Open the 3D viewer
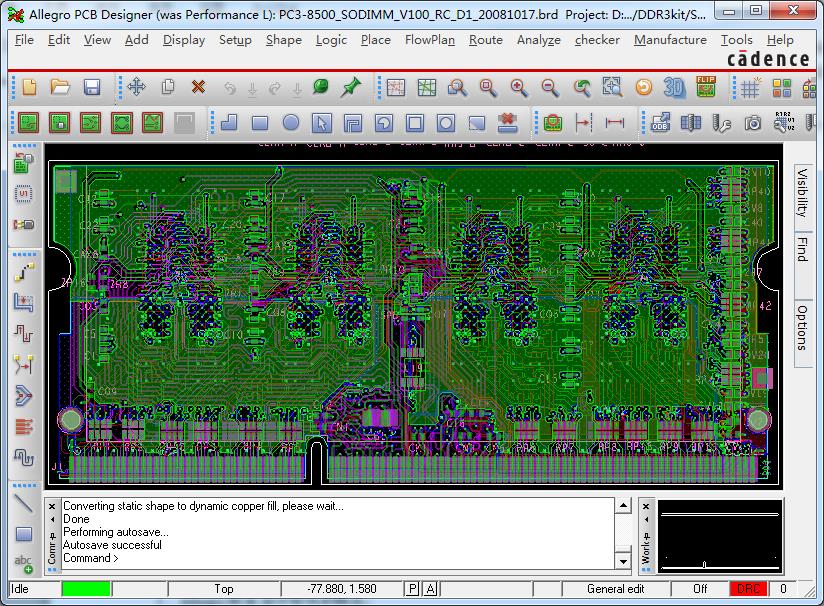Screen dimensions: 824x606 [x=672, y=88]
